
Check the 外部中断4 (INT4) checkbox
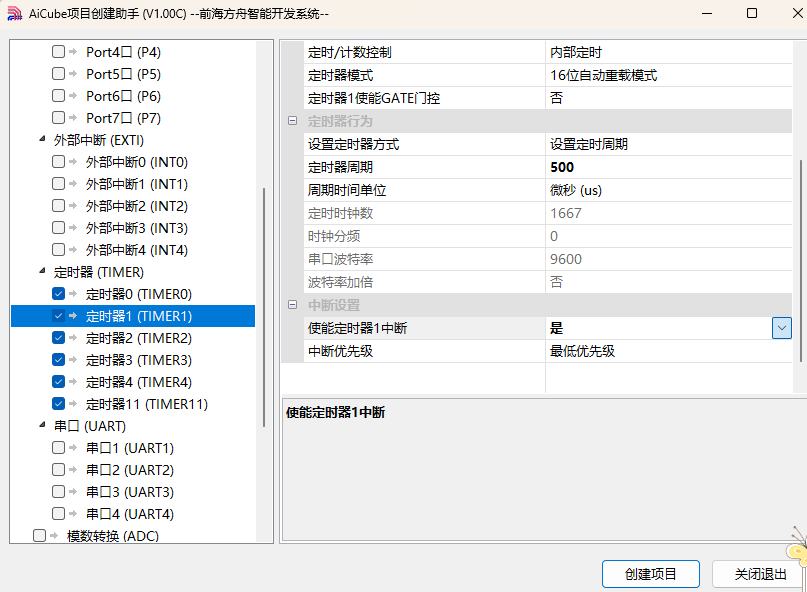58,250
